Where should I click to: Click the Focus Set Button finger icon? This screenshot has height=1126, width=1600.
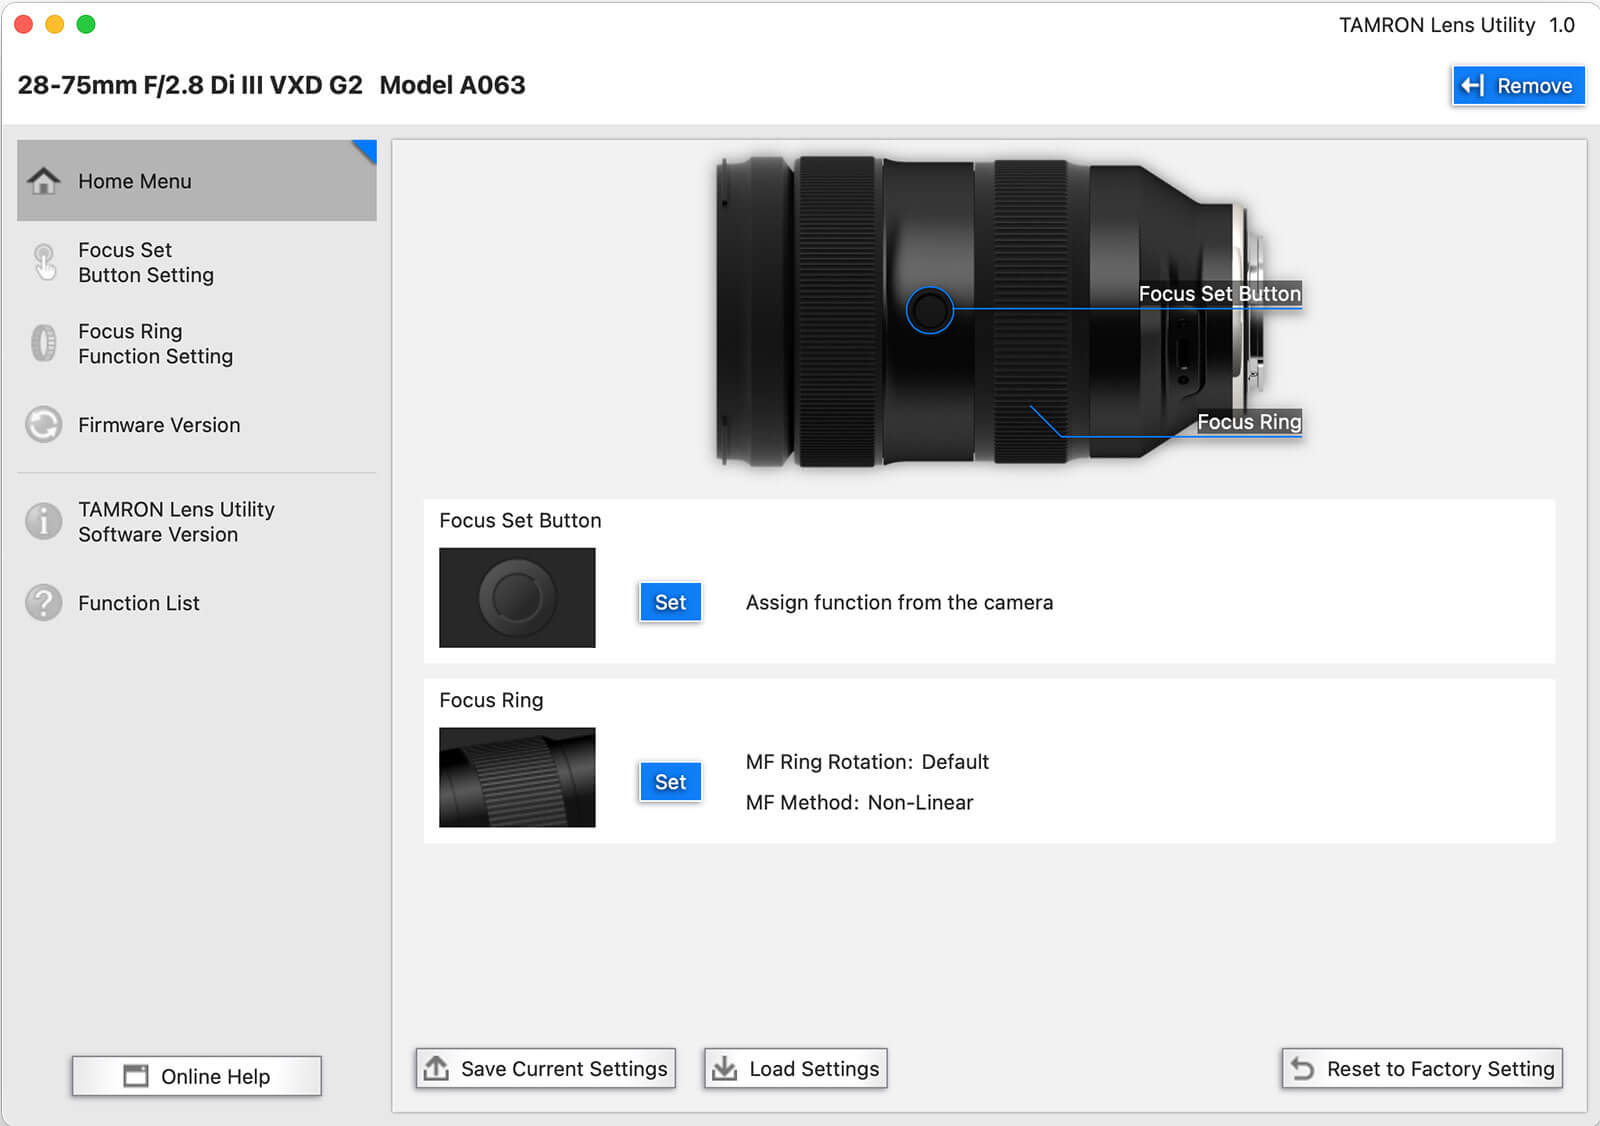coord(44,262)
